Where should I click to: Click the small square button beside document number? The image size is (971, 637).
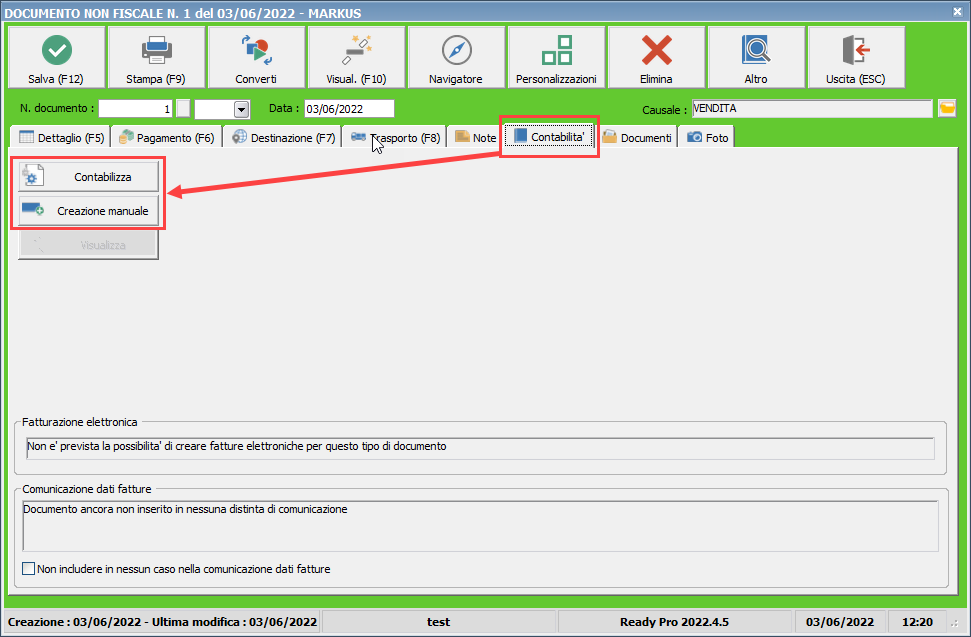tap(183, 108)
